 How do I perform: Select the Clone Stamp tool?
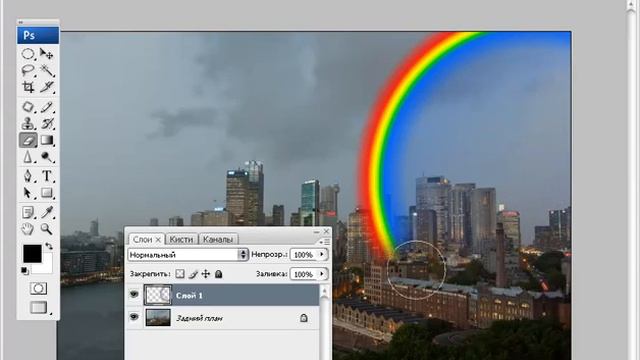28,123
